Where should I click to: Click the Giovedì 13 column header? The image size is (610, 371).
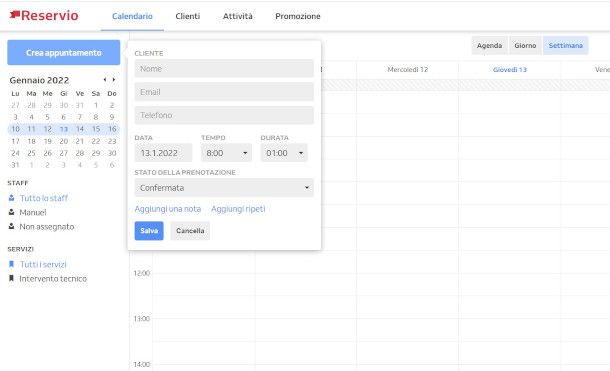coord(510,70)
